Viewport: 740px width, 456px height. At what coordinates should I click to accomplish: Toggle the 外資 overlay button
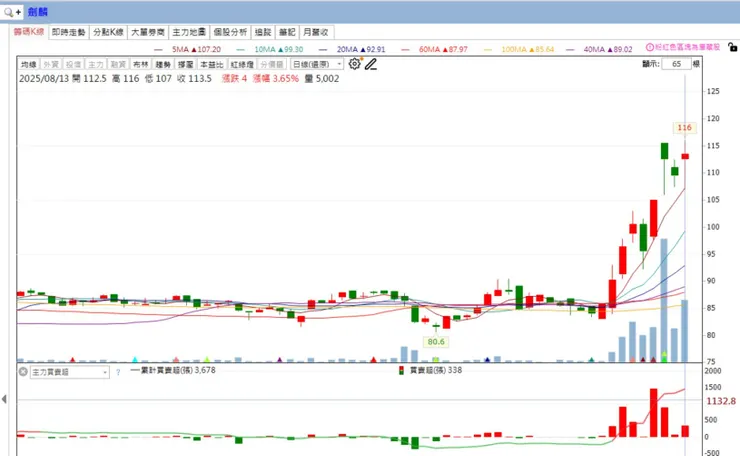[51, 64]
